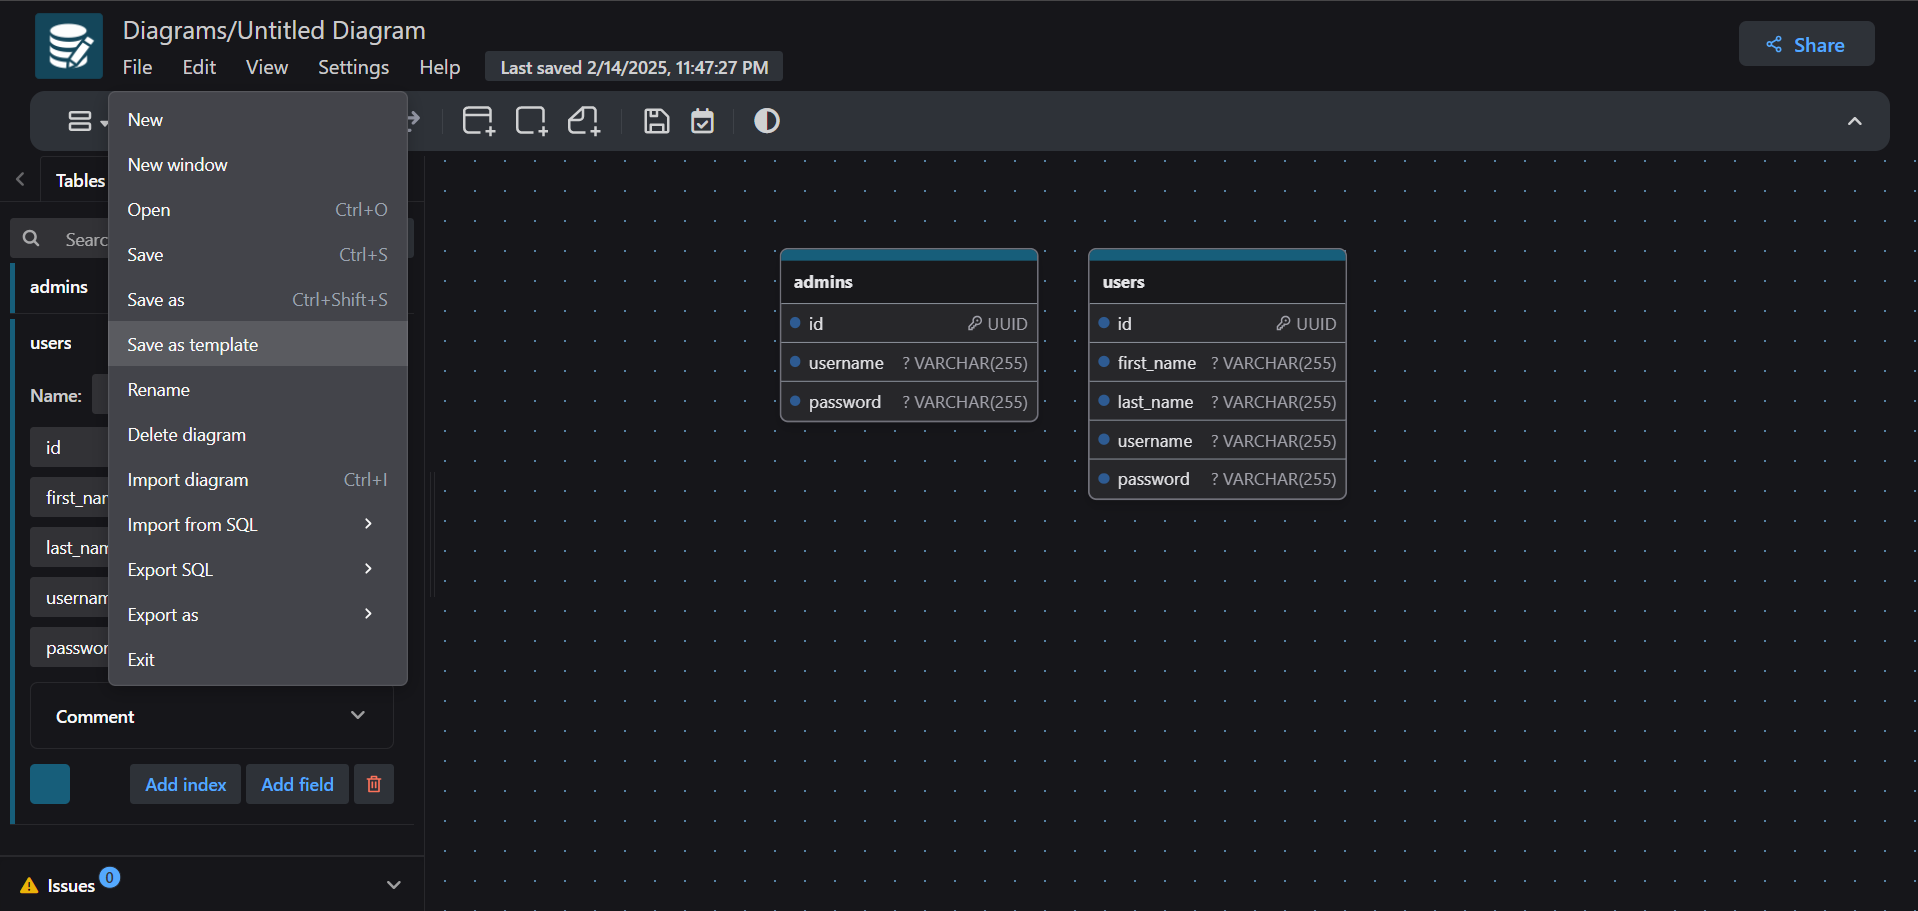This screenshot has width=1918, height=911.
Task: Click the share icon in Share button
Action: click(1774, 44)
